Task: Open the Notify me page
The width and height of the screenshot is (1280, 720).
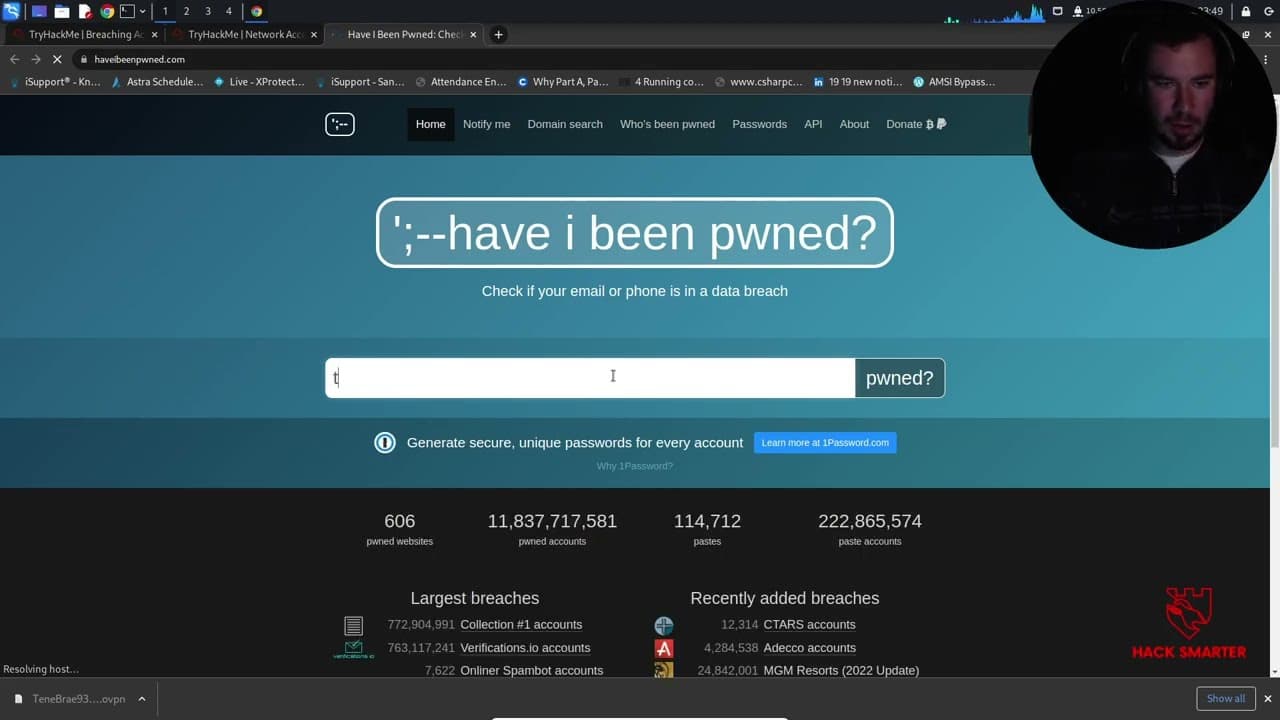Action: click(486, 124)
